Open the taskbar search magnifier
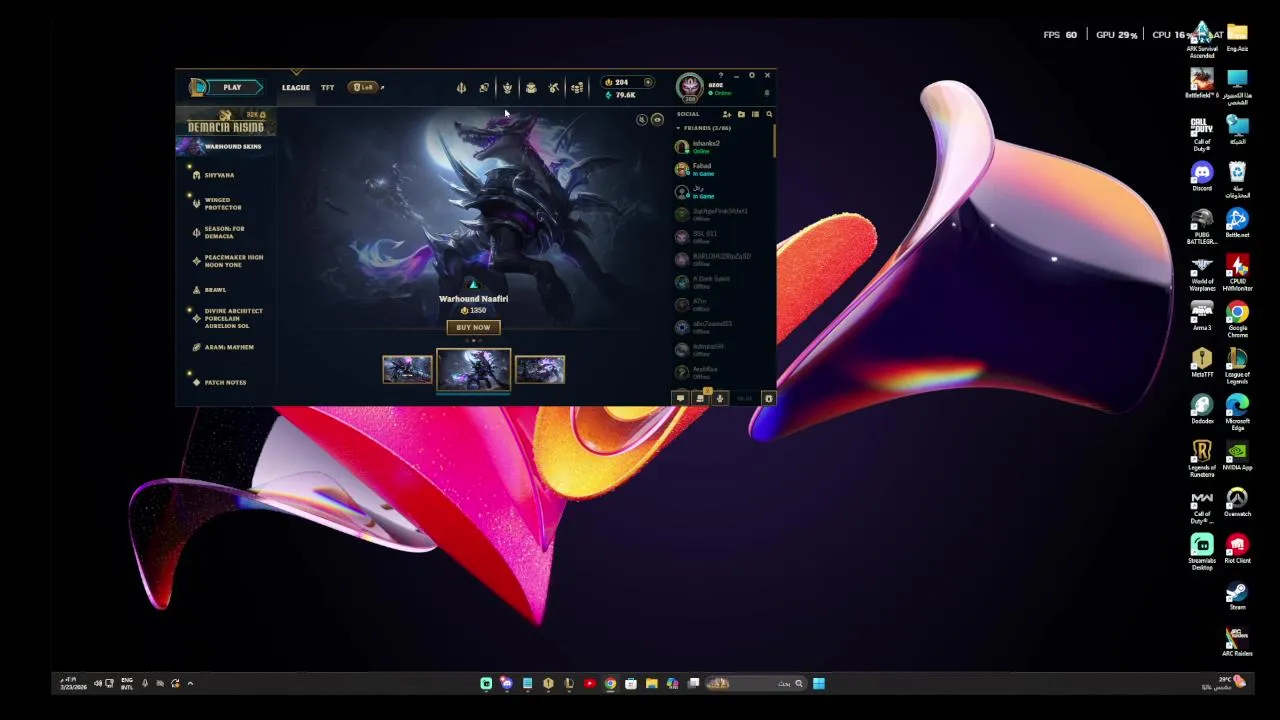 (798, 684)
